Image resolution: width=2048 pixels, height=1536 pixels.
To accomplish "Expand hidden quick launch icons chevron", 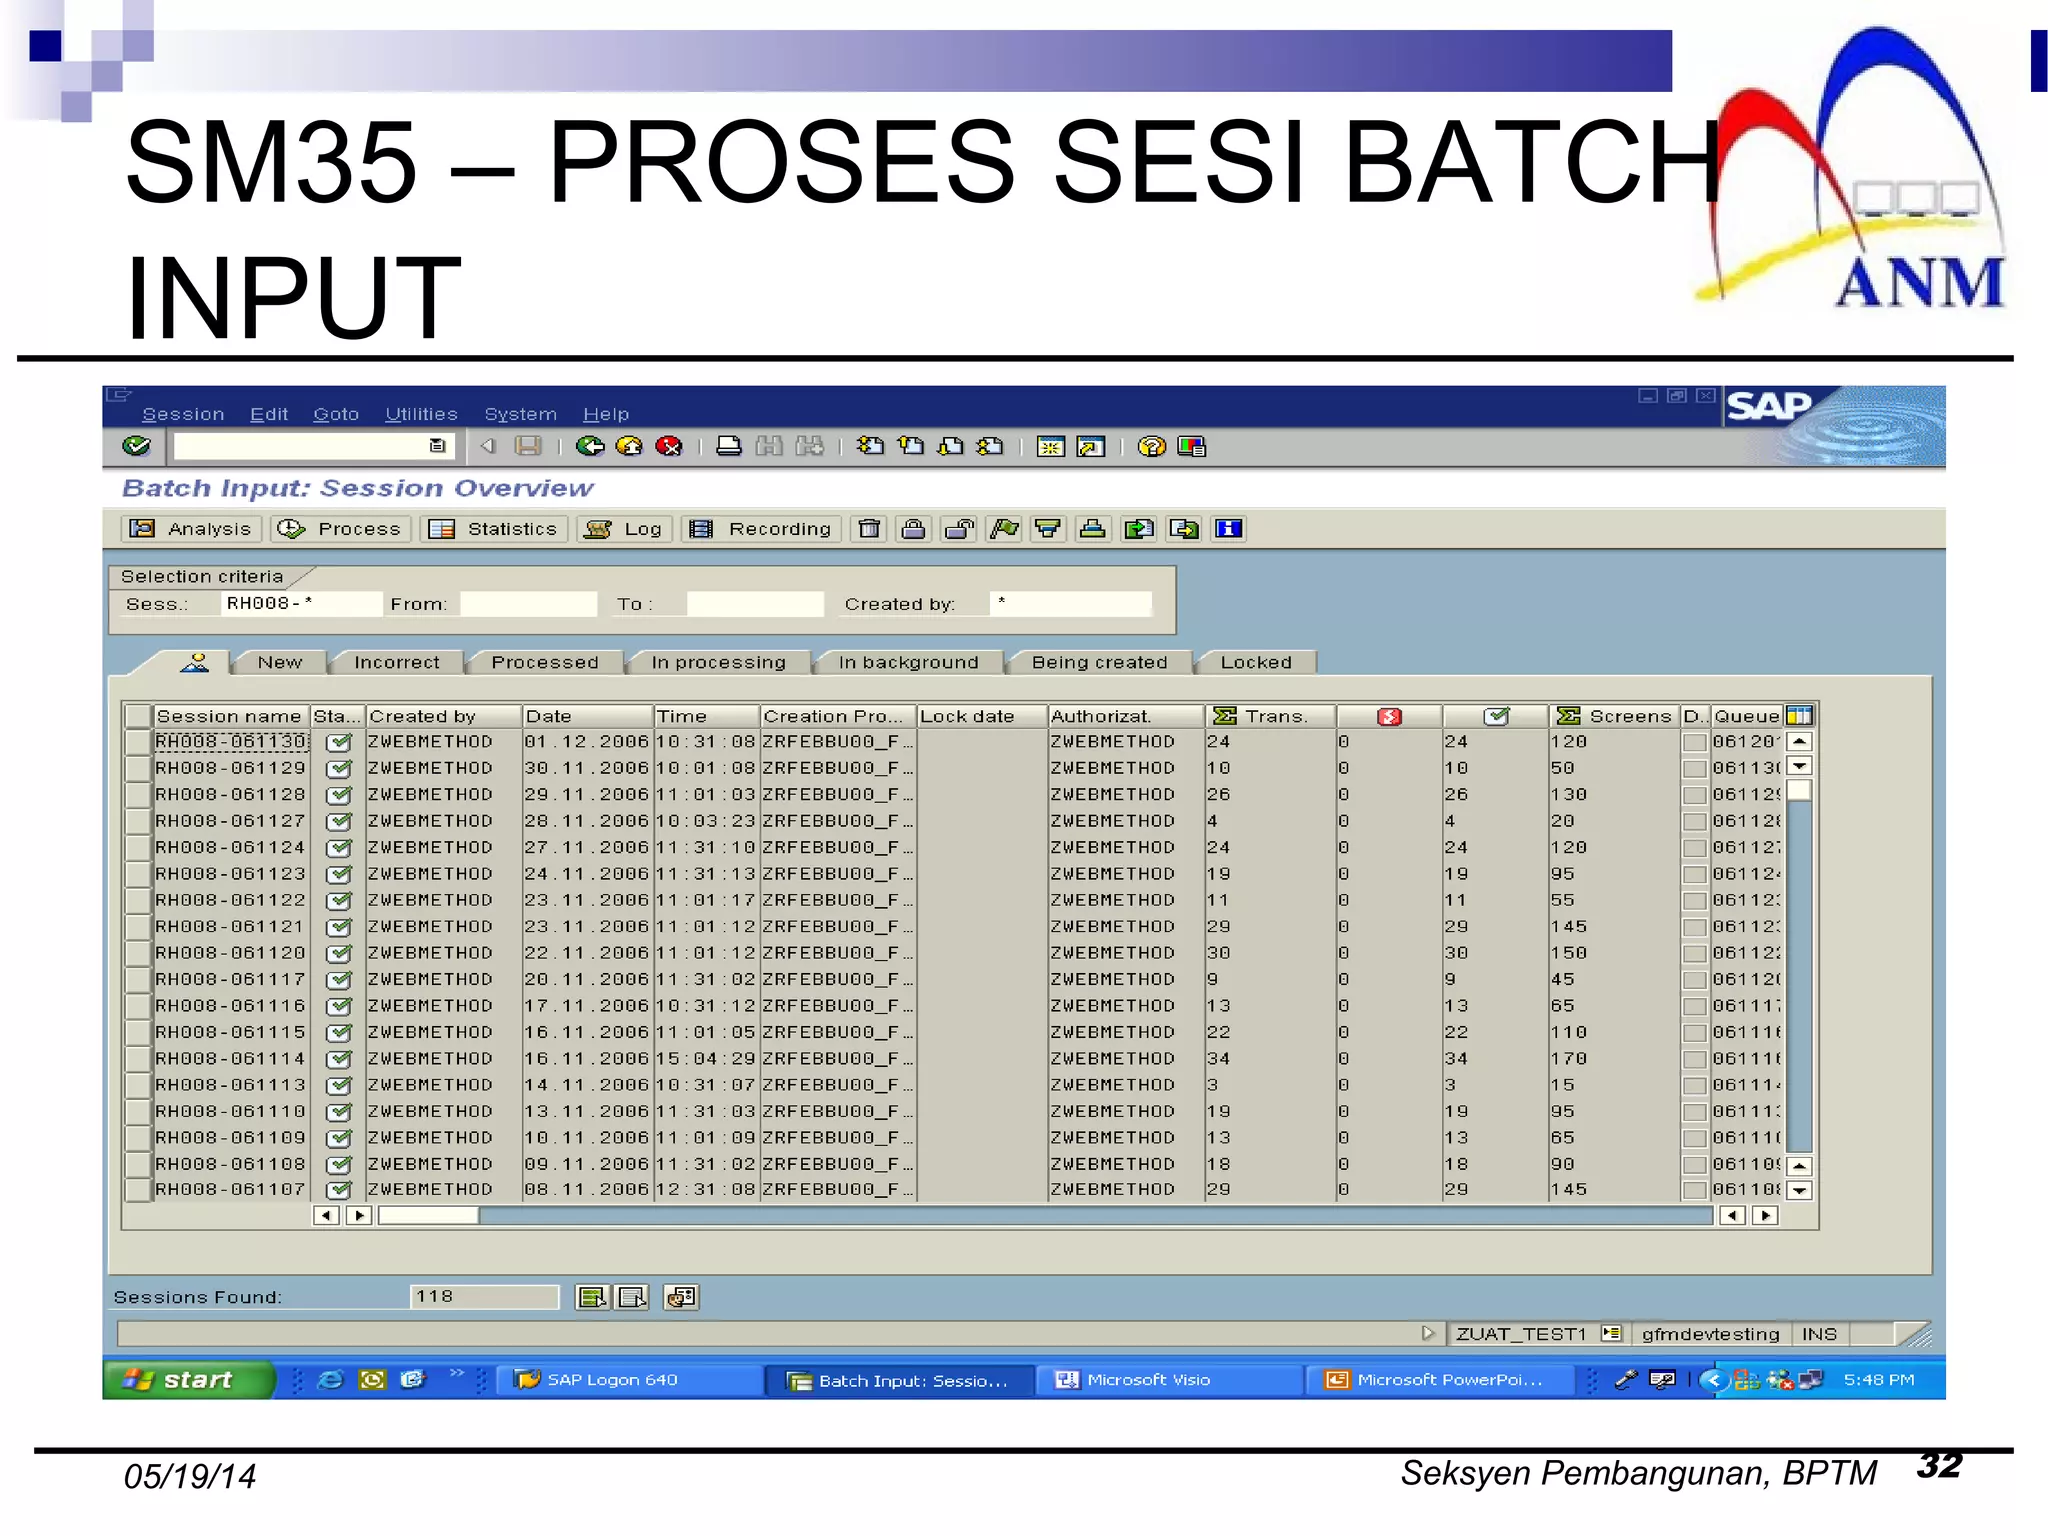I will 457,1372.
